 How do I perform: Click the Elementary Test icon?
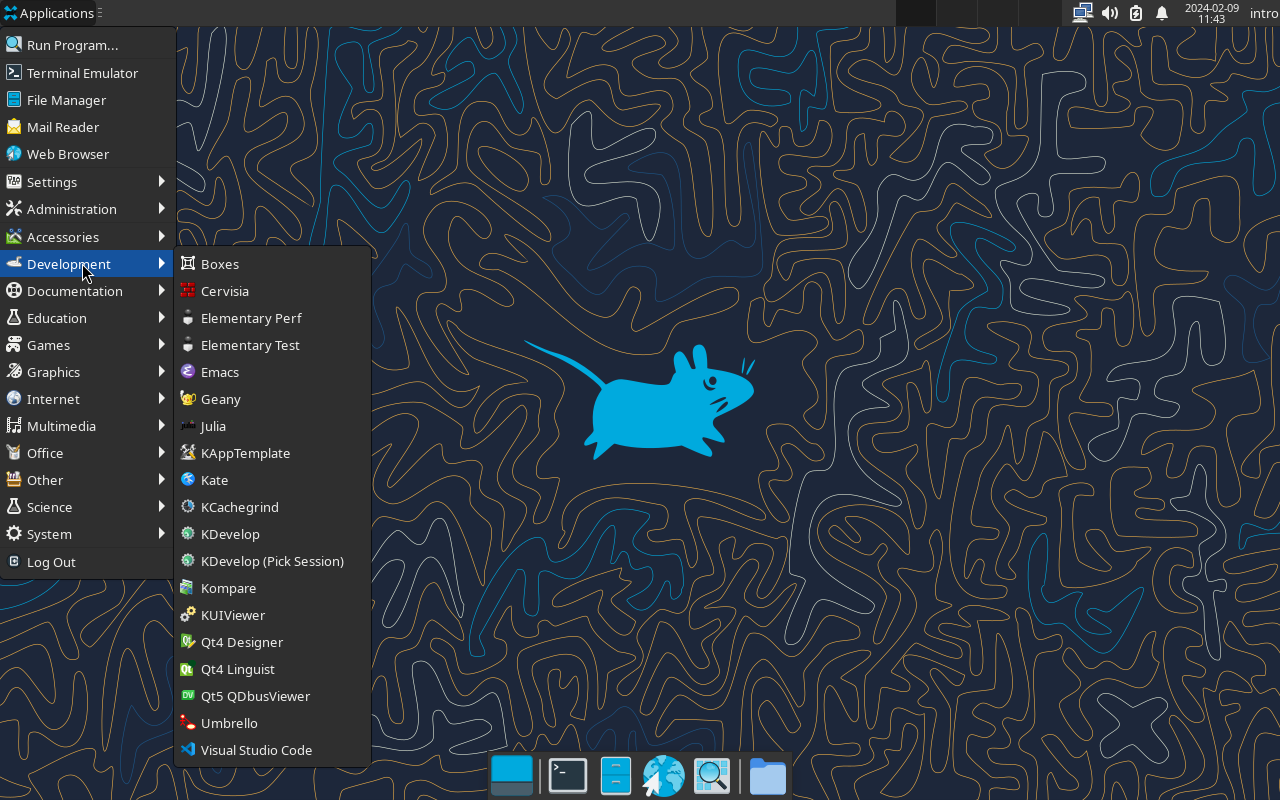pos(187,344)
